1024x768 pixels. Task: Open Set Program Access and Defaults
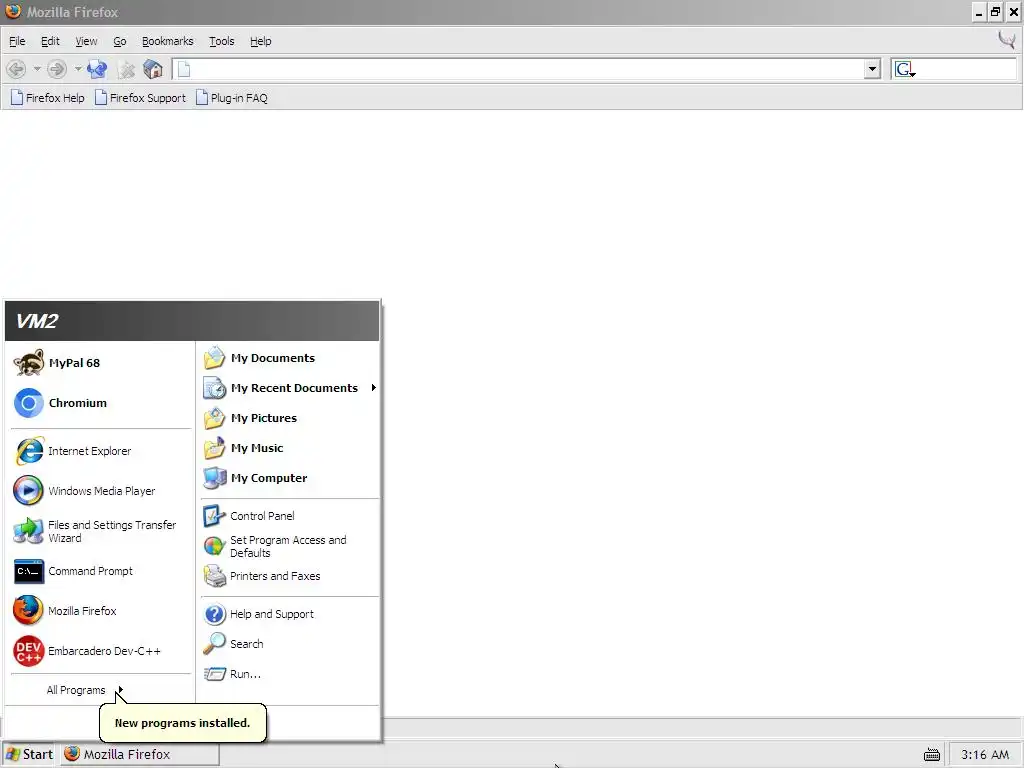click(x=289, y=546)
